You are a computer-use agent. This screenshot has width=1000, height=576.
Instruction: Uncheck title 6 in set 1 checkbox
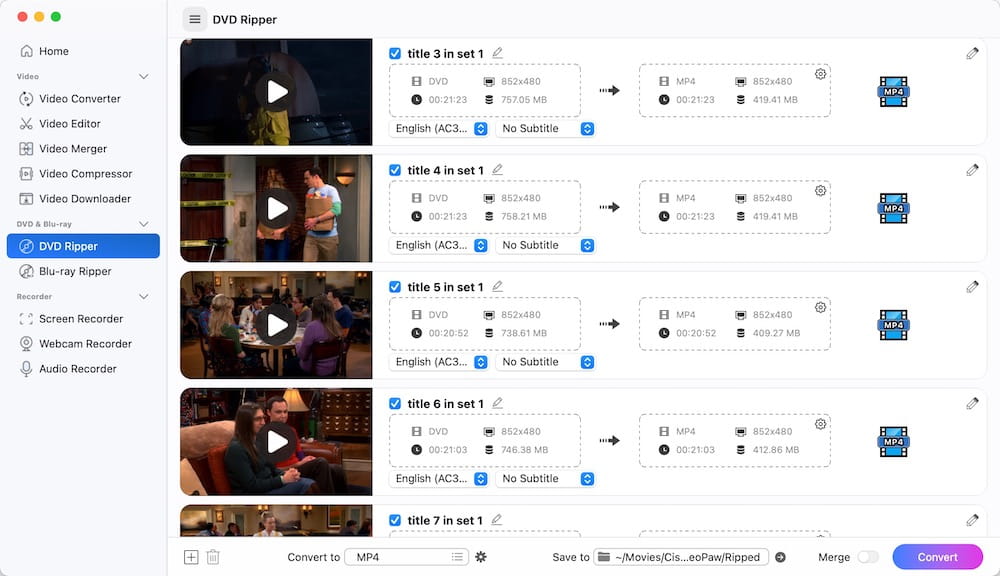pos(395,404)
